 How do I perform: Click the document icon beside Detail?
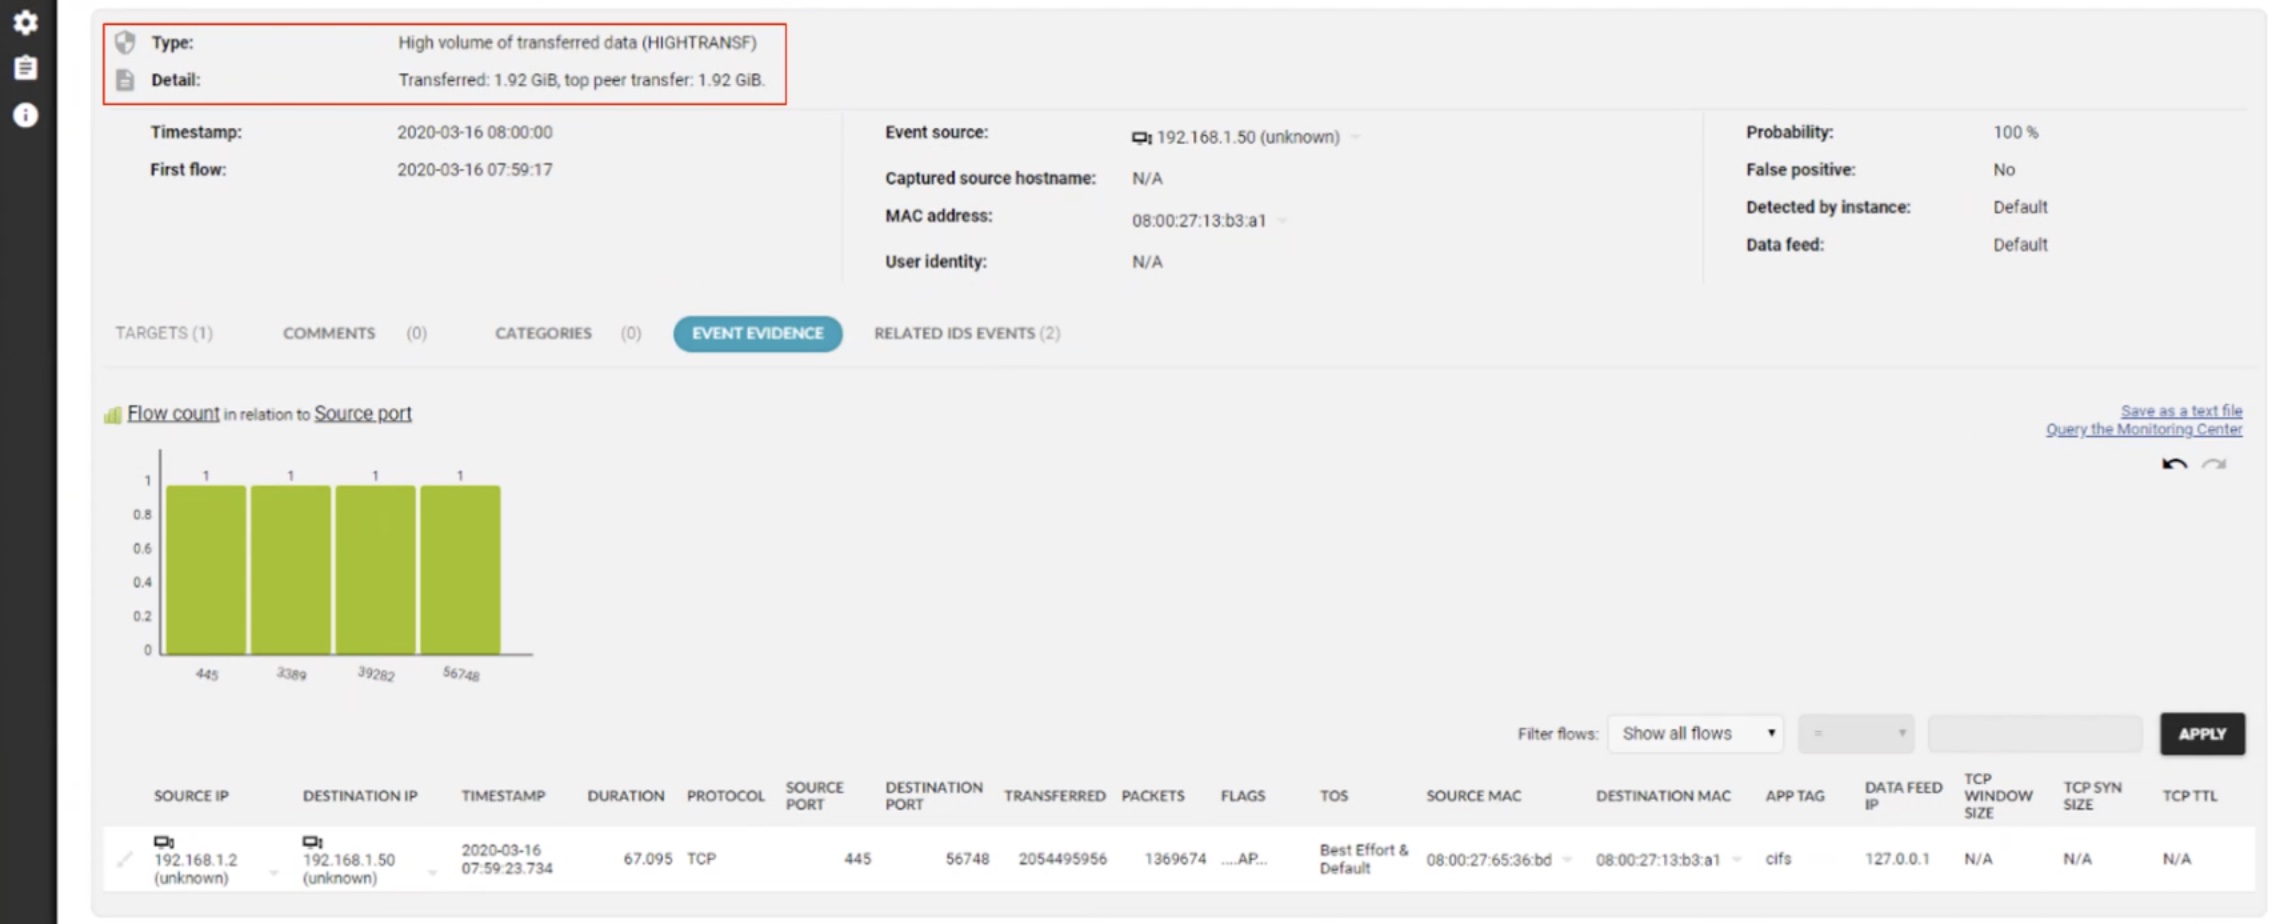[x=125, y=80]
